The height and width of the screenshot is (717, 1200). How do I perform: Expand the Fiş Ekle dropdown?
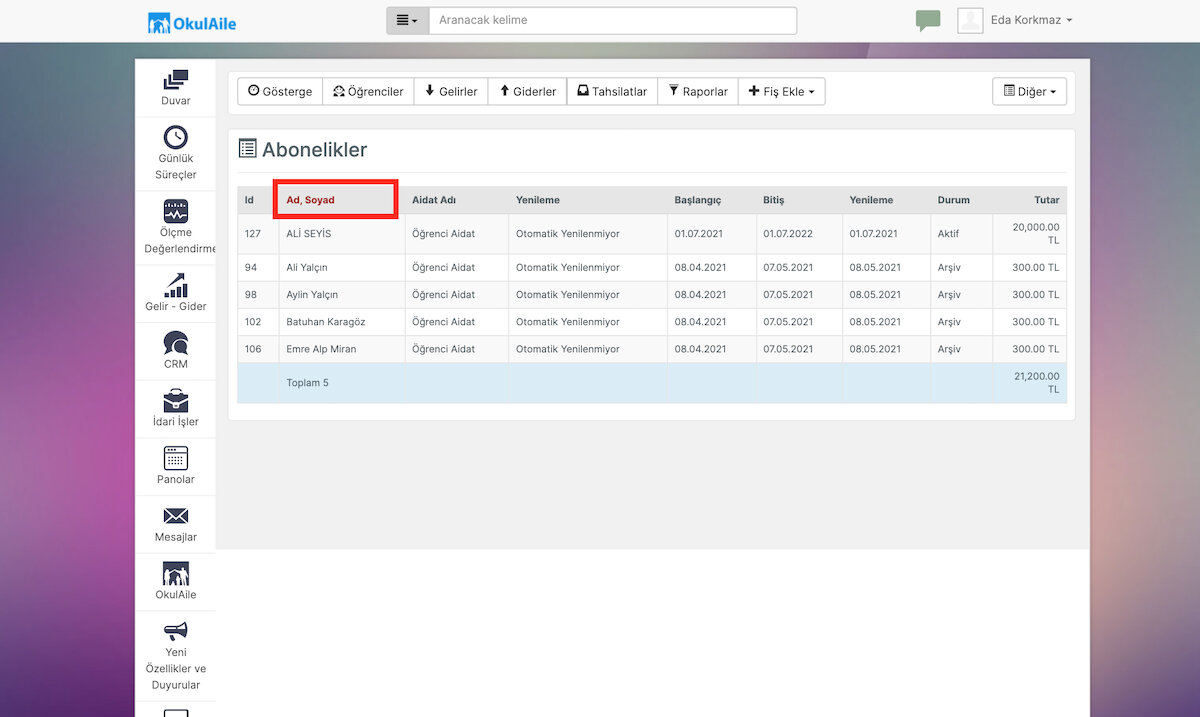(781, 91)
